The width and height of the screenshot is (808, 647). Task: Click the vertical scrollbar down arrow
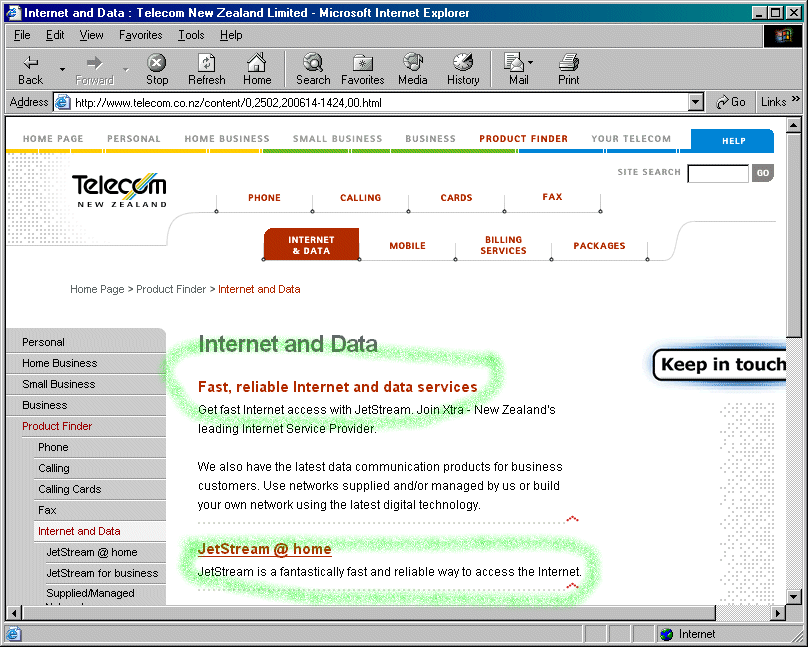(794, 597)
